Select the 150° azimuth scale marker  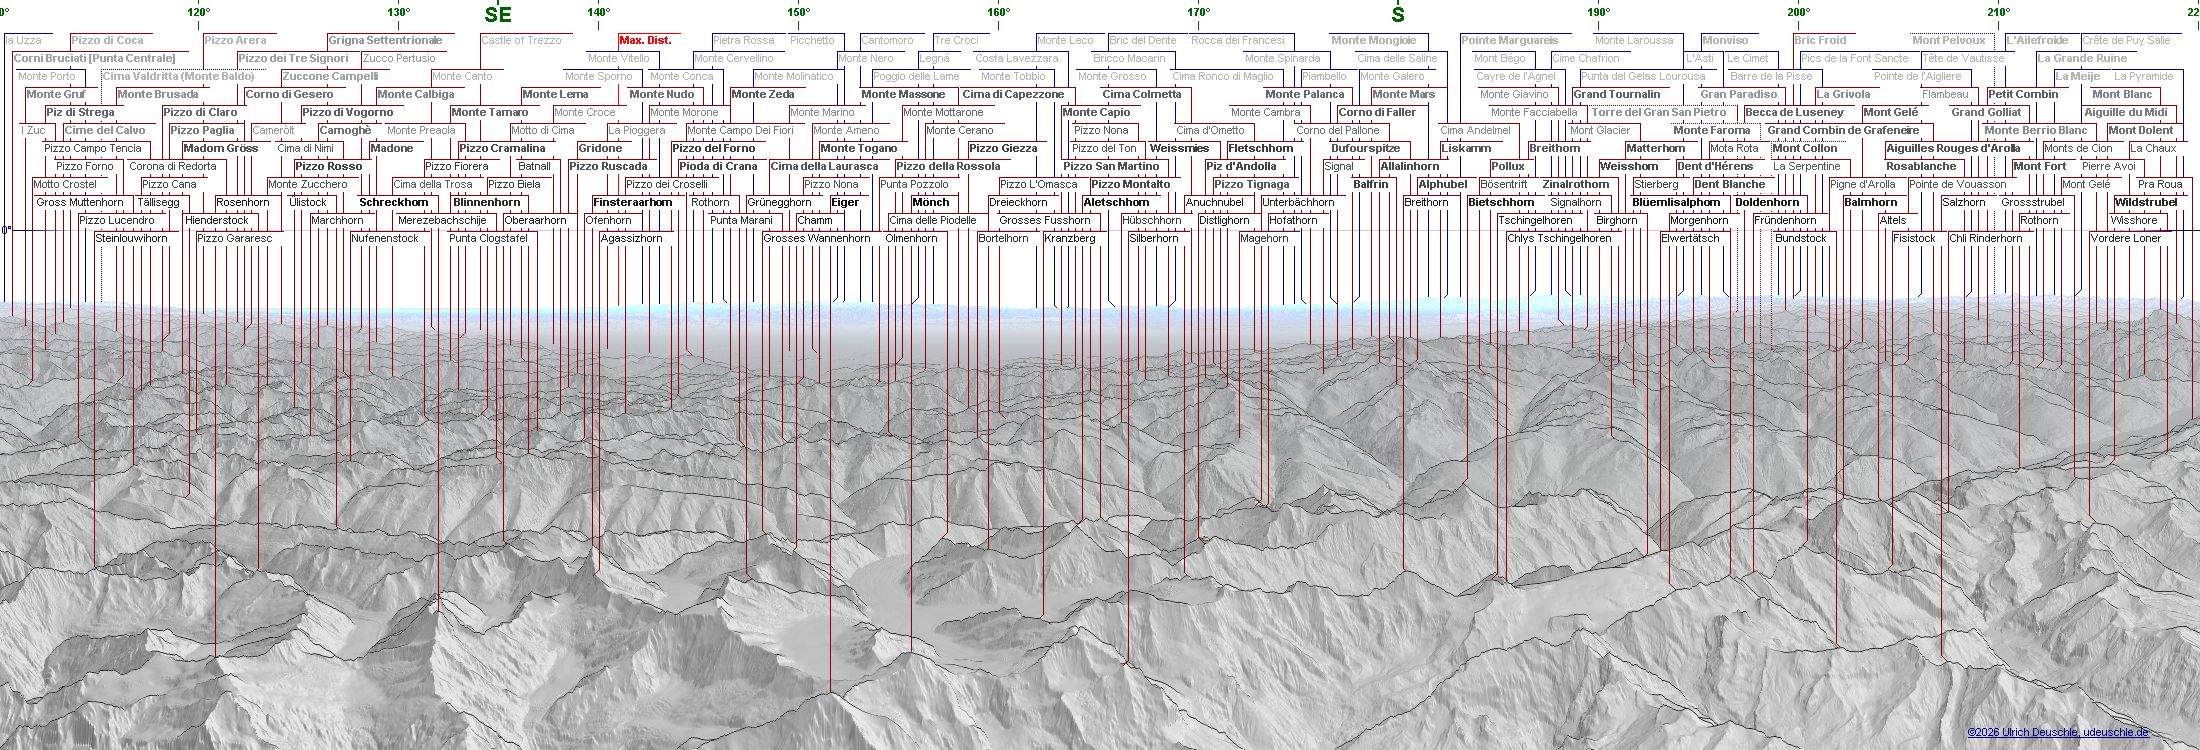(x=798, y=12)
